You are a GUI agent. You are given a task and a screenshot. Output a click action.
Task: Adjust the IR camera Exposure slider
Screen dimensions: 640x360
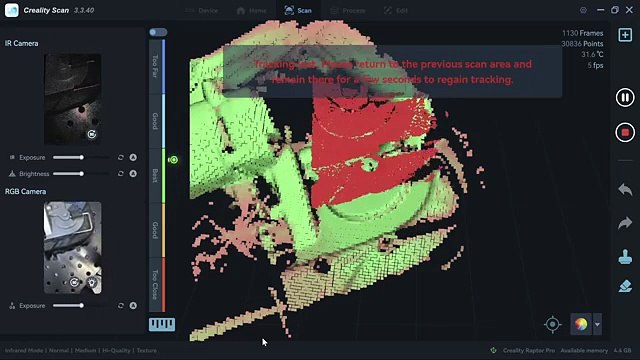point(81,157)
